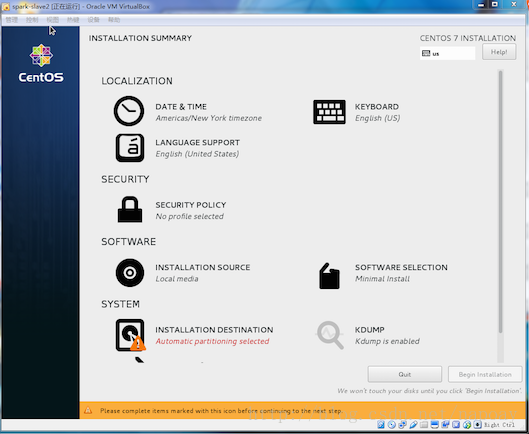Image resolution: width=529 pixels, height=434 pixels.
Task: Click the CentOS logo in sidebar
Action: [x=41, y=63]
